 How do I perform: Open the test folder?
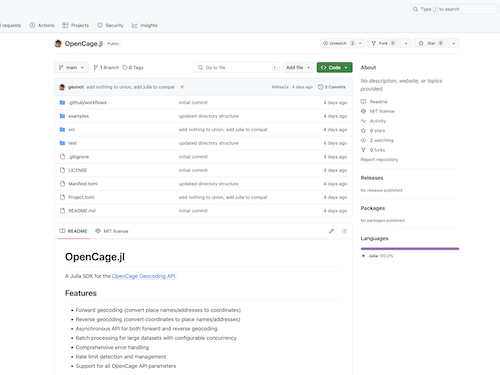(x=72, y=143)
